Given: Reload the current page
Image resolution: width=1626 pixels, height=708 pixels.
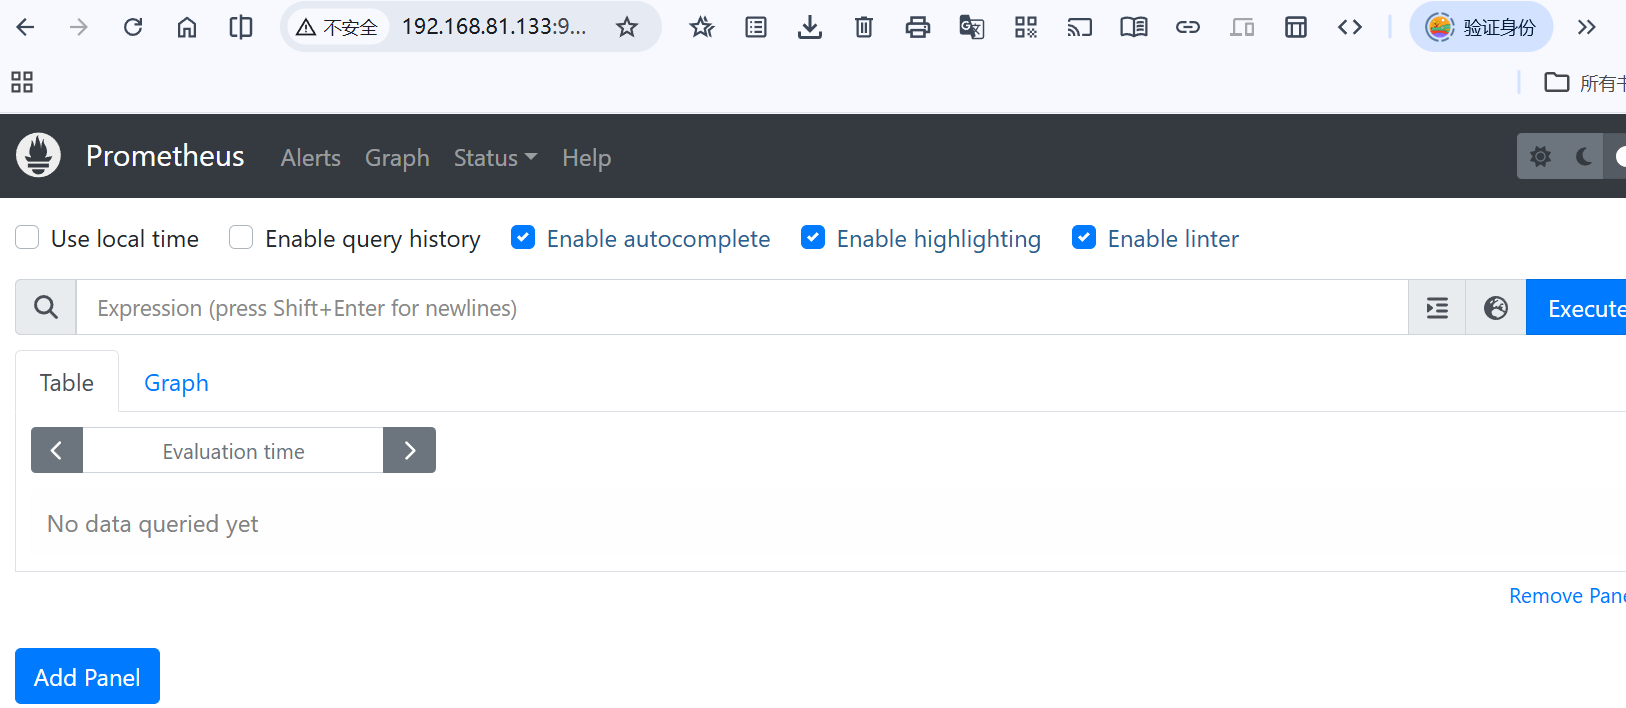Looking at the screenshot, I should (x=133, y=27).
